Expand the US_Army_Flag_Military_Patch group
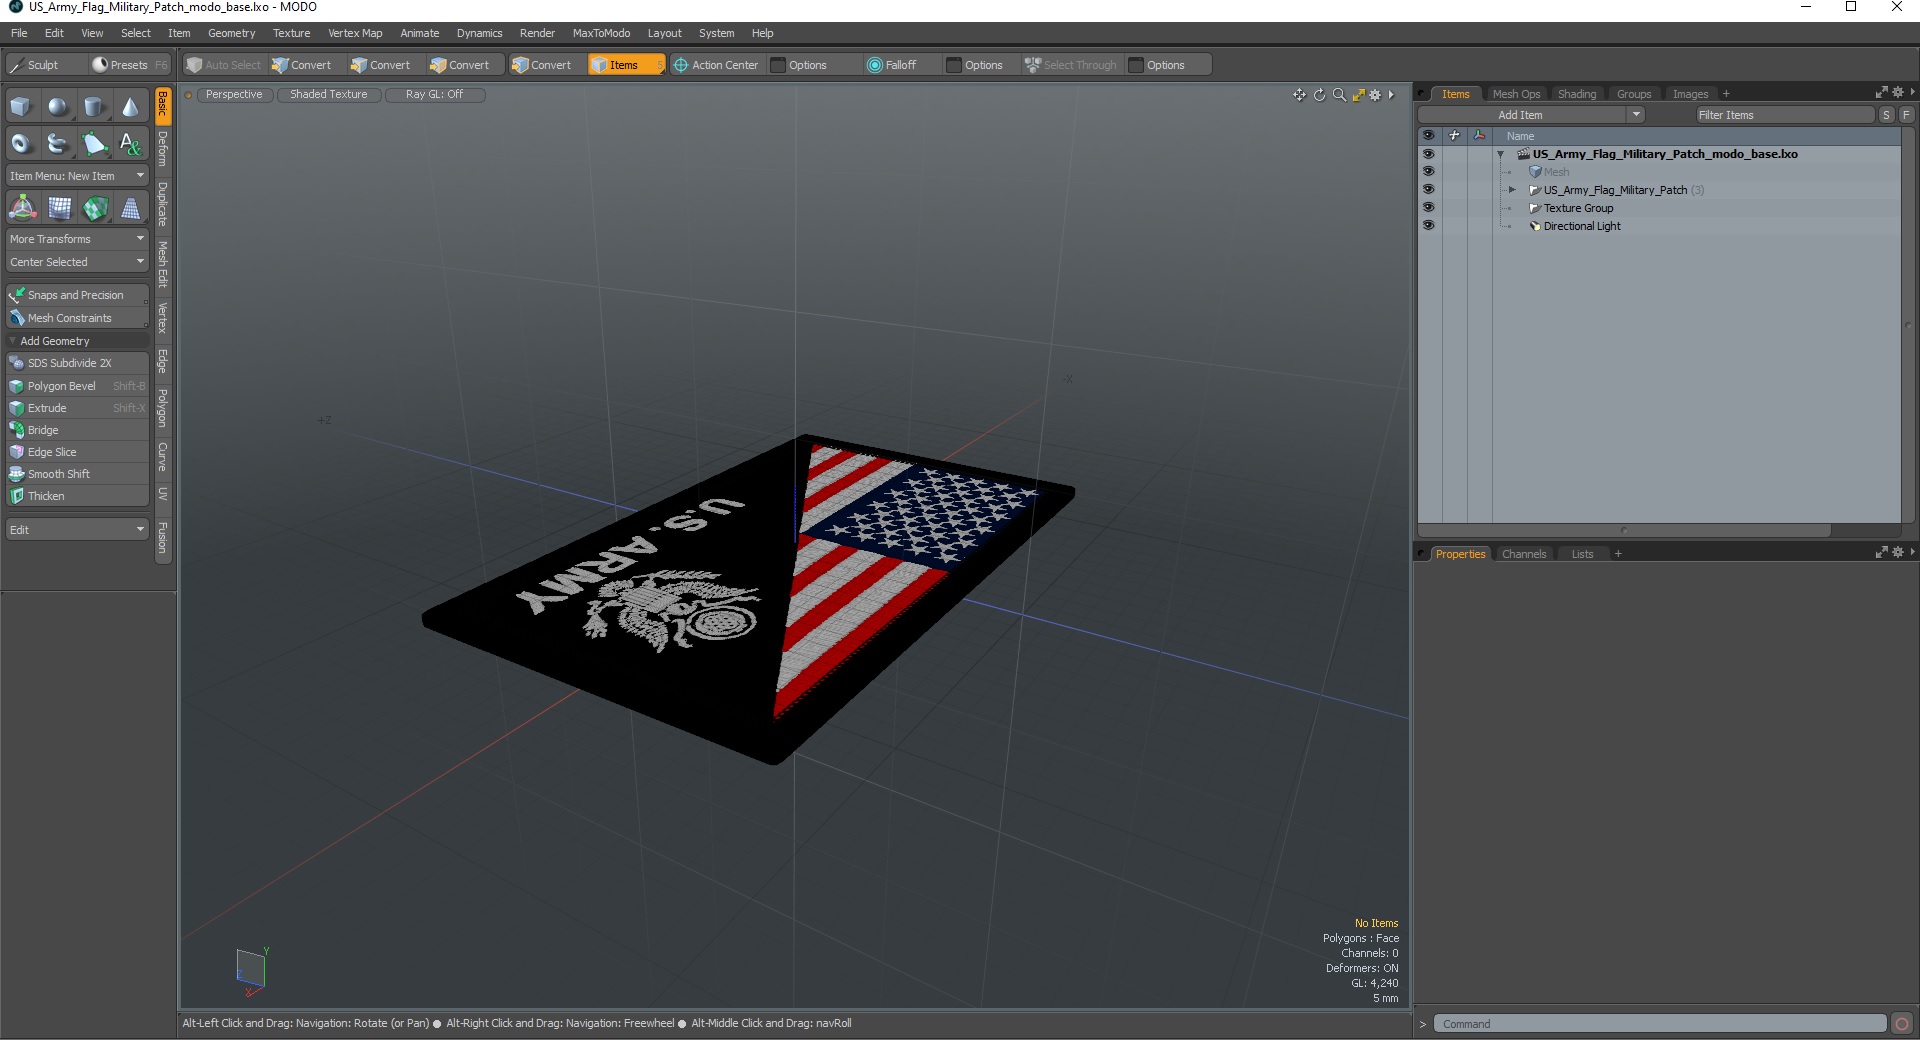 pos(1512,190)
